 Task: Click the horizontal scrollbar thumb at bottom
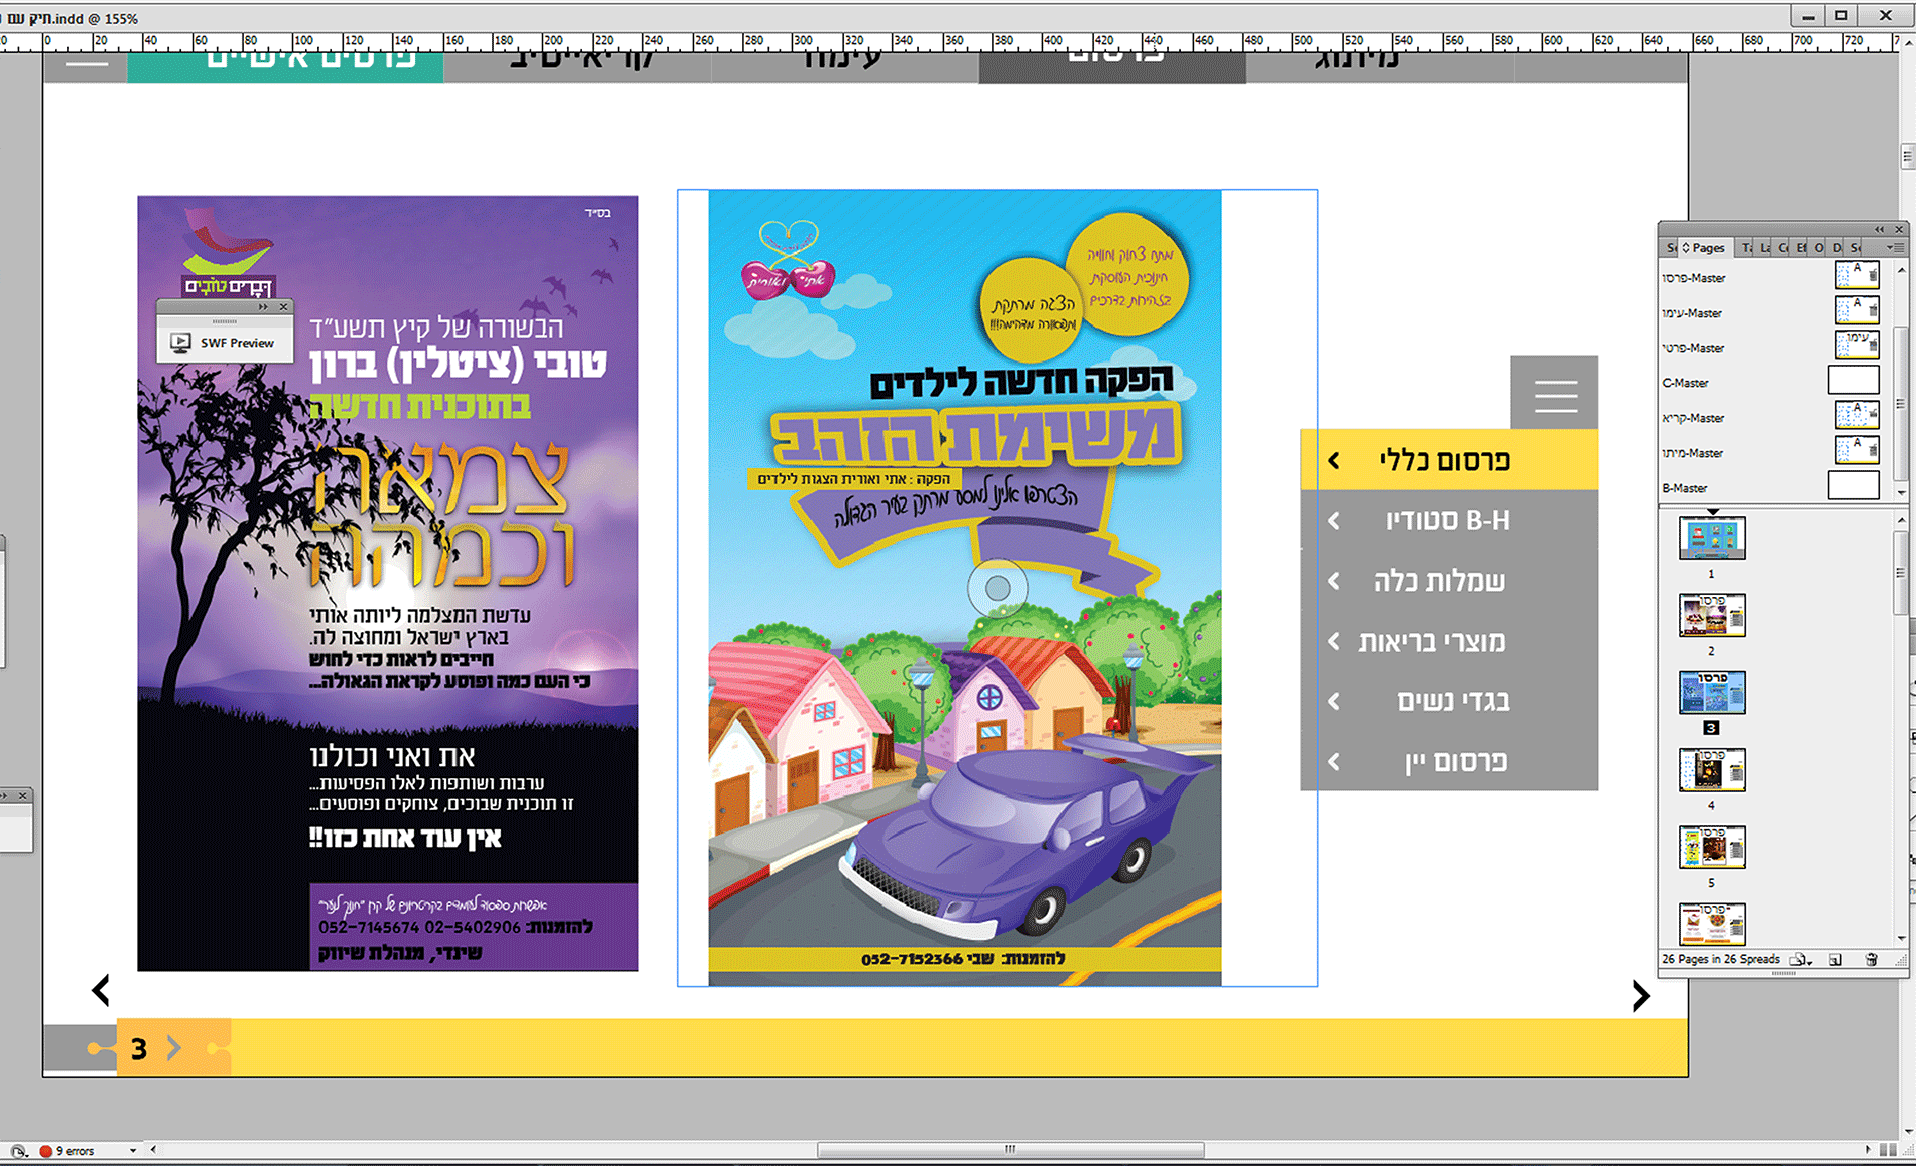pyautogui.click(x=1010, y=1150)
